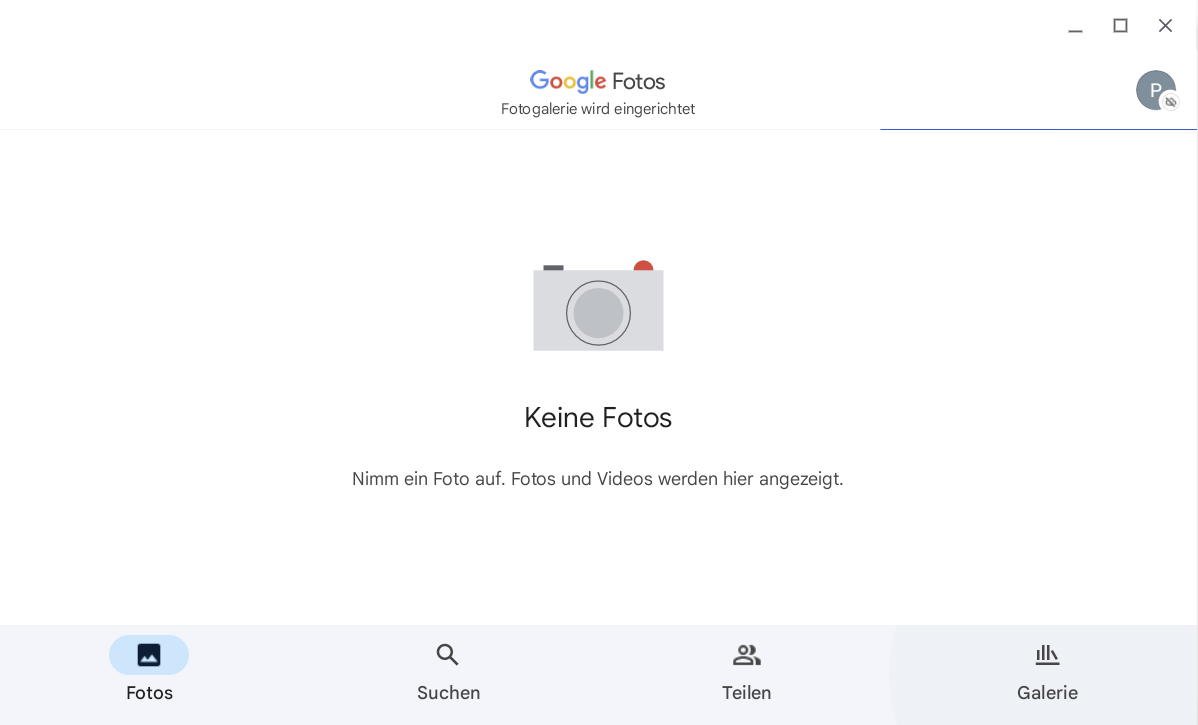Open the account menu via the P avatar
Viewport: 1198px width, 725px height.
[1153, 88]
